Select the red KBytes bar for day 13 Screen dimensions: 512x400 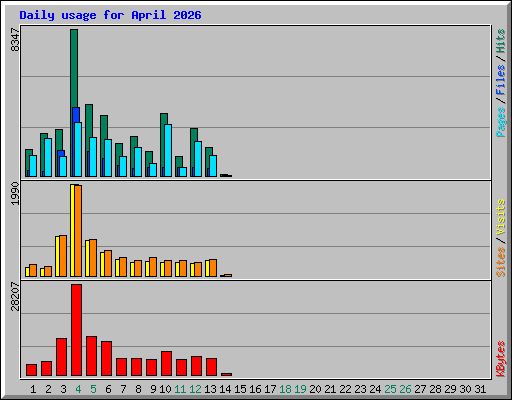(211, 367)
